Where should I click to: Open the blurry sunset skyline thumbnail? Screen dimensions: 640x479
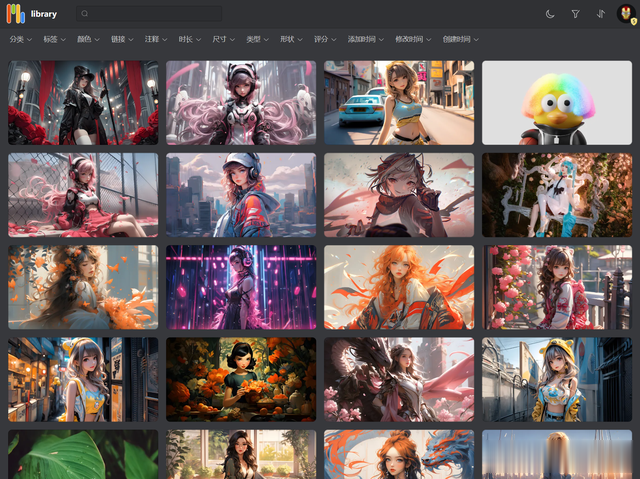pyautogui.click(x=557, y=454)
